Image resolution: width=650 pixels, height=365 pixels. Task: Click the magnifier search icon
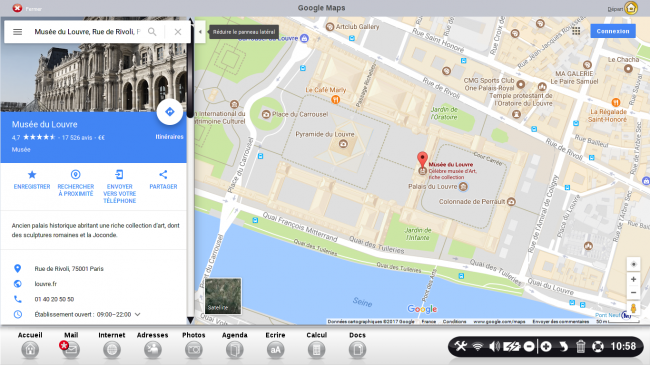coord(152,32)
